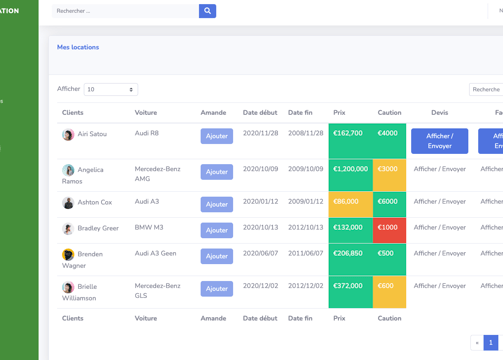Sort by Voiture column header
Screen dimensions: 503x360
(146, 113)
